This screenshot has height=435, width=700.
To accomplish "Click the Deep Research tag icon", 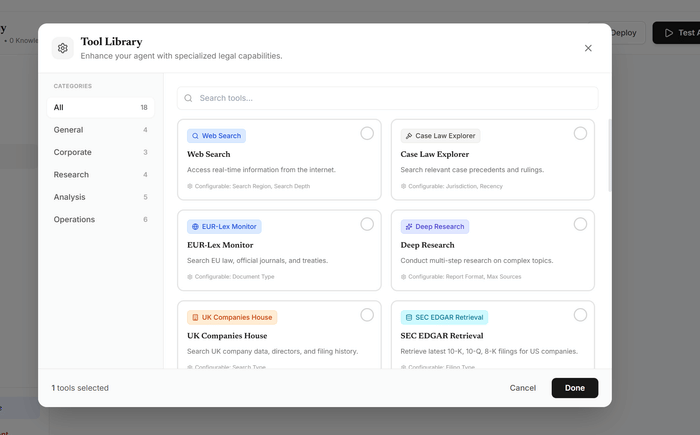I will 409,226.
